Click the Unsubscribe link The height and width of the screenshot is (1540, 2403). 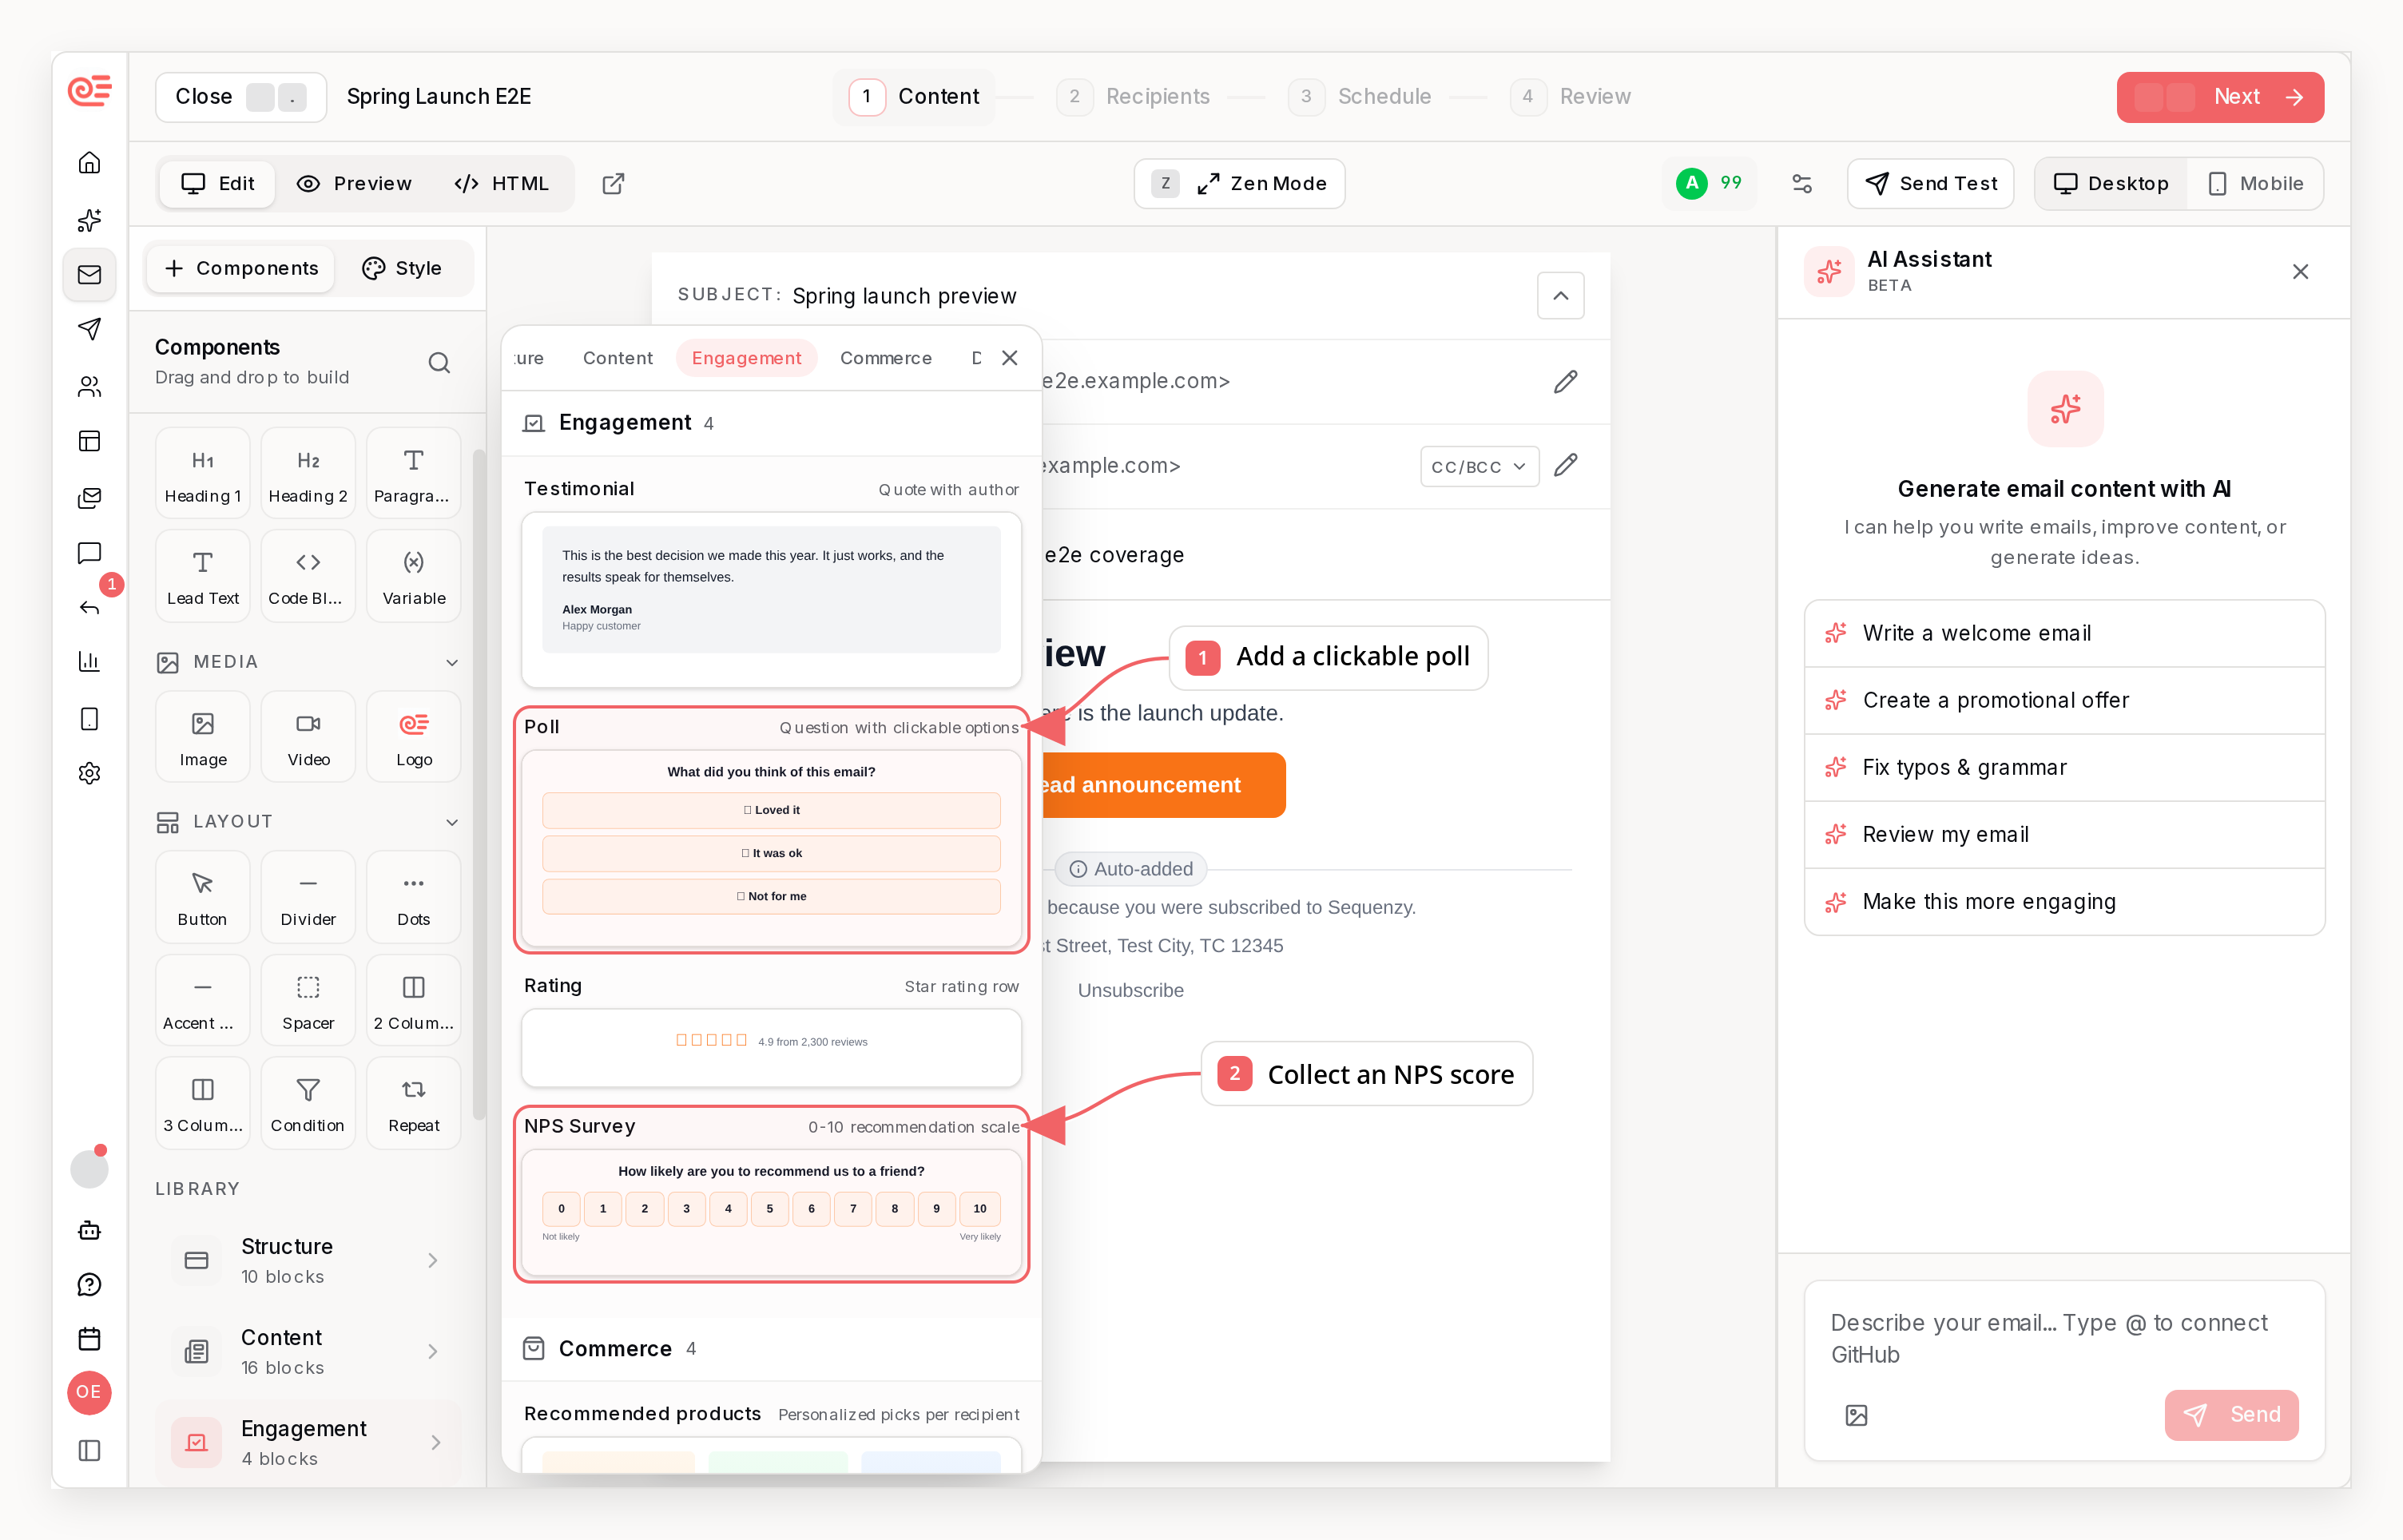pyautogui.click(x=1130, y=990)
